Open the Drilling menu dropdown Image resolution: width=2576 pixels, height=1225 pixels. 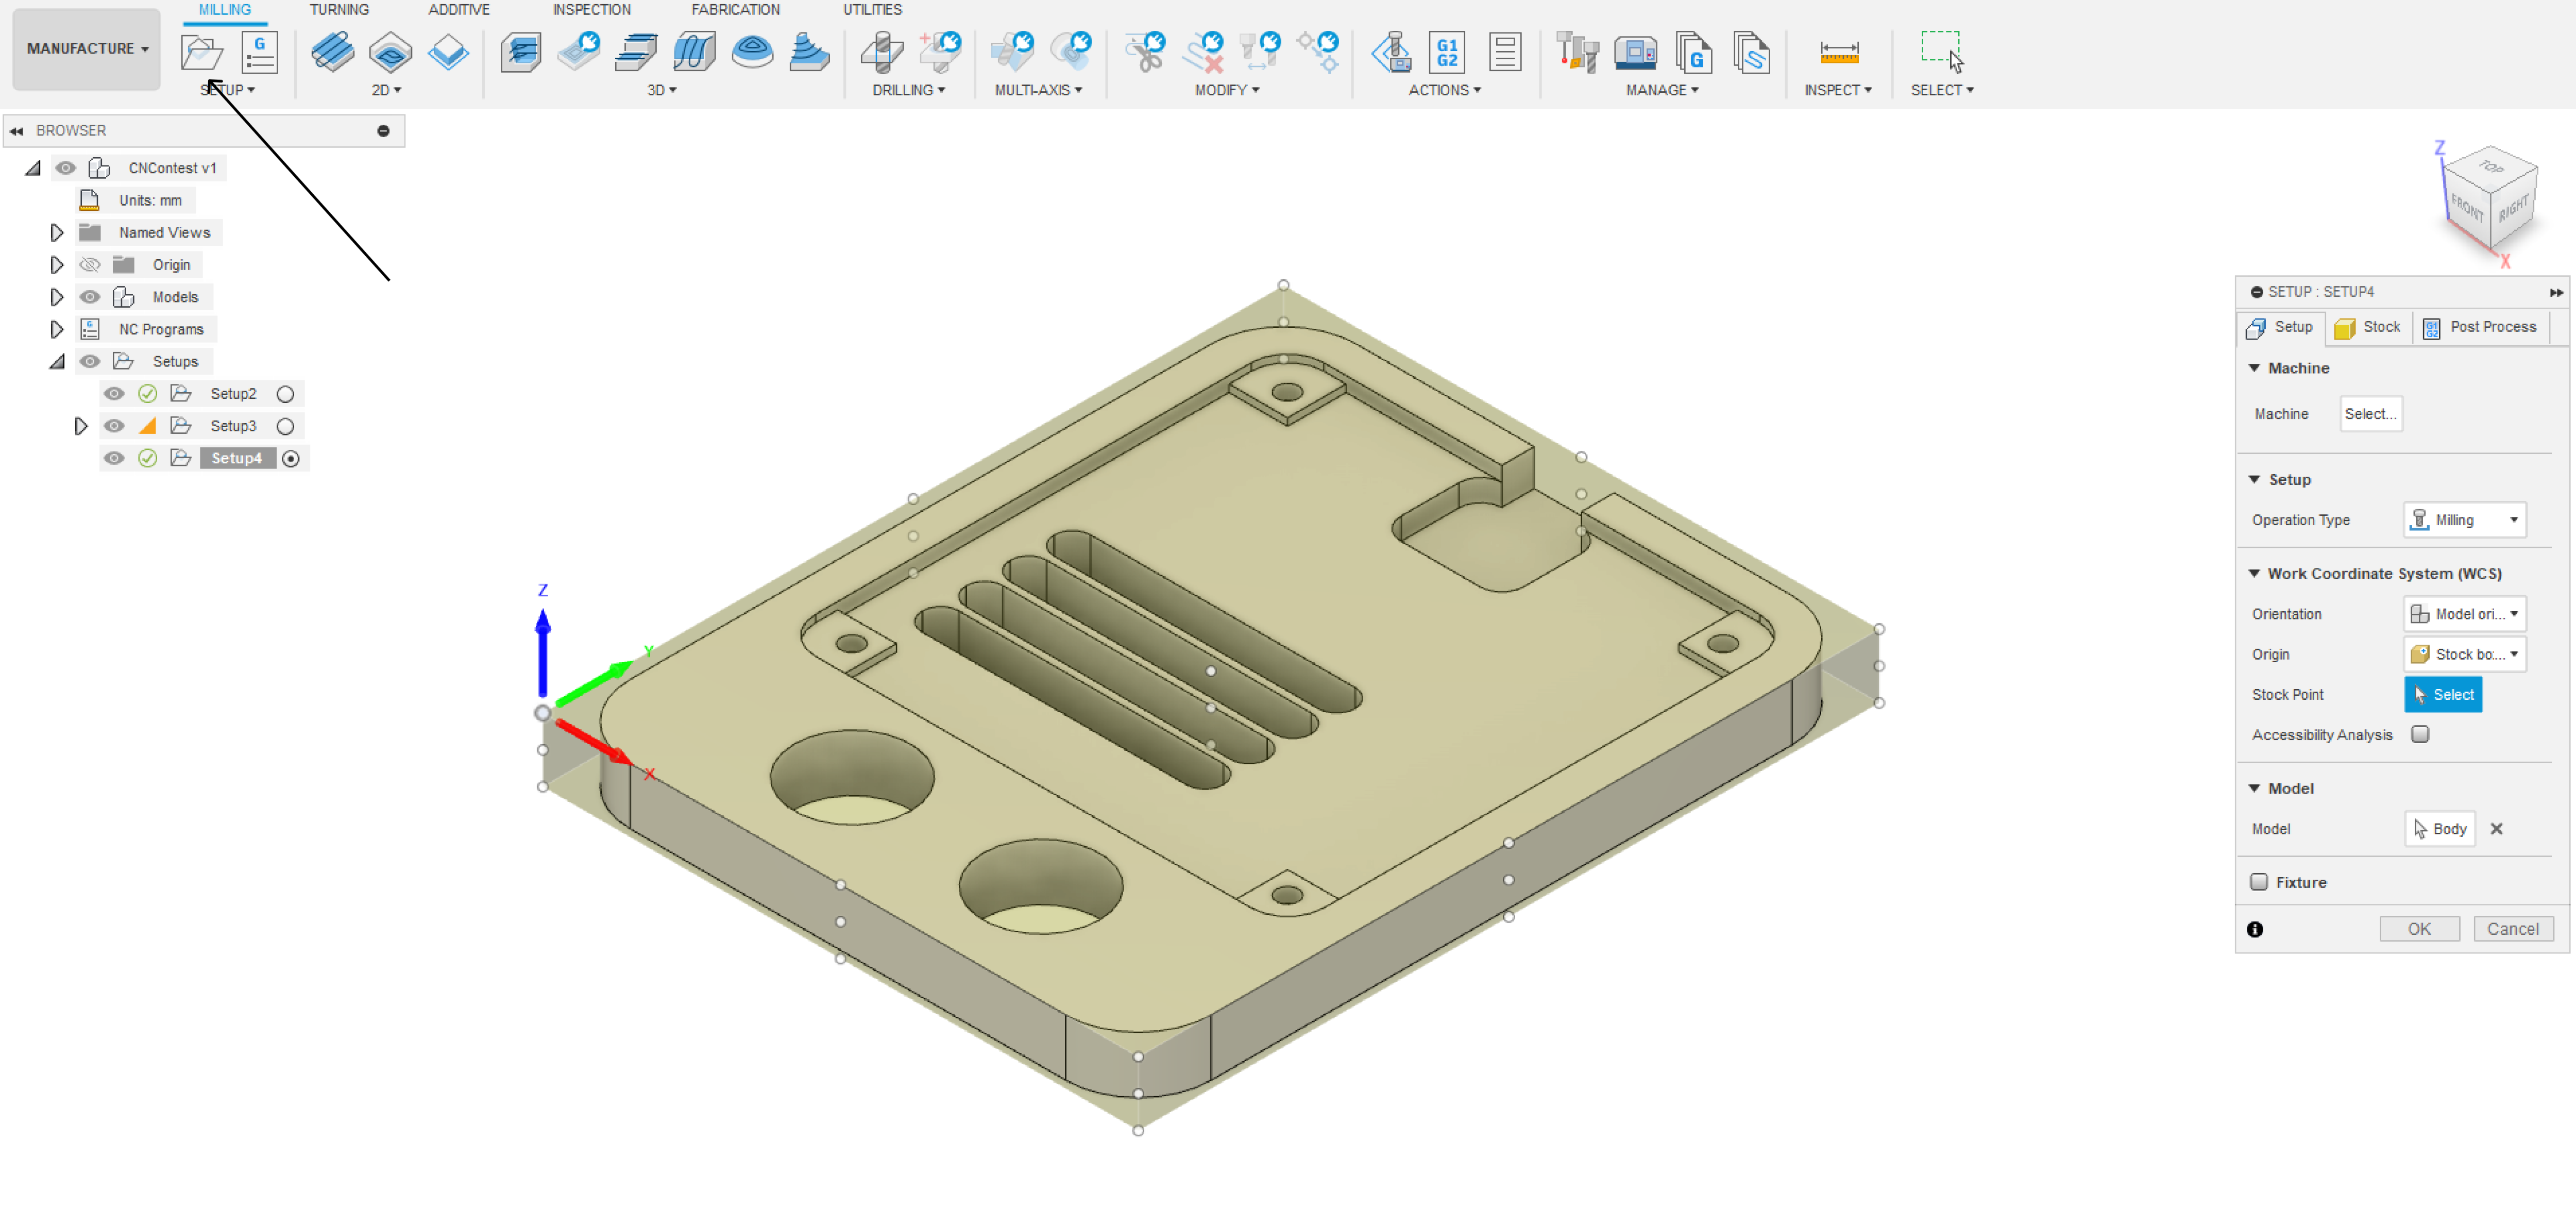[x=908, y=90]
